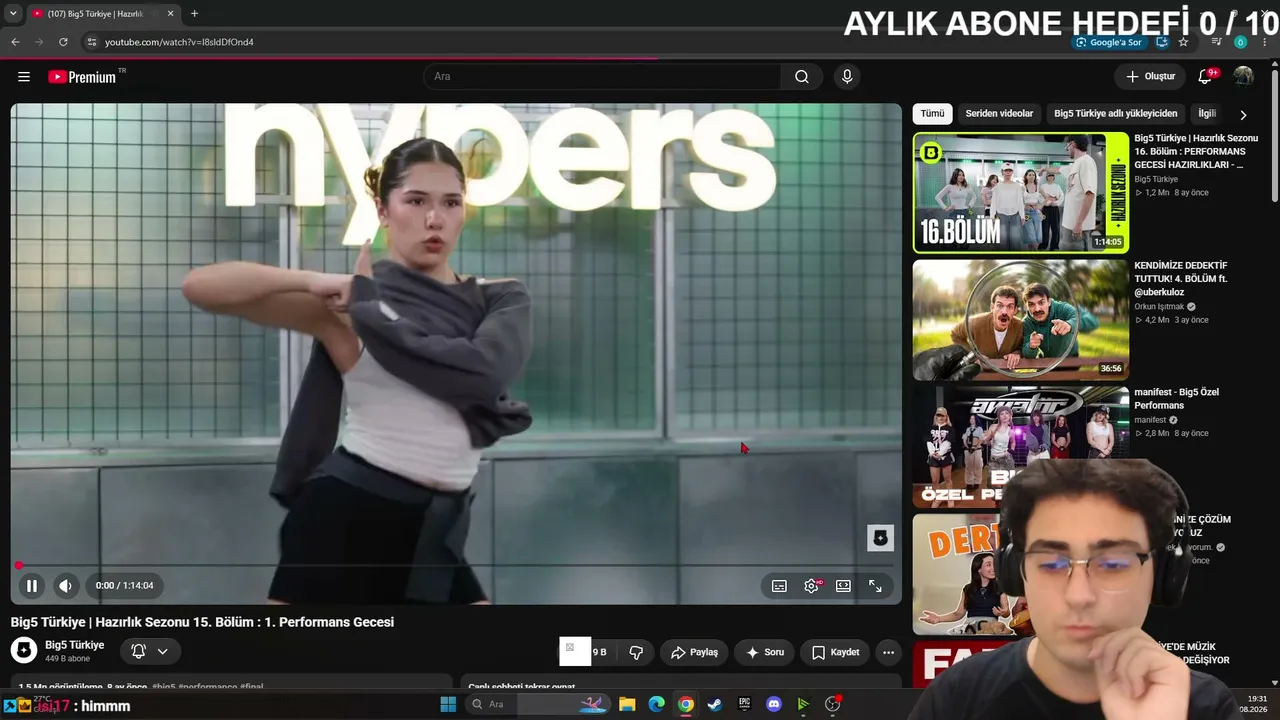
Task: Select the Seriden videolar chip
Action: click(999, 114)
